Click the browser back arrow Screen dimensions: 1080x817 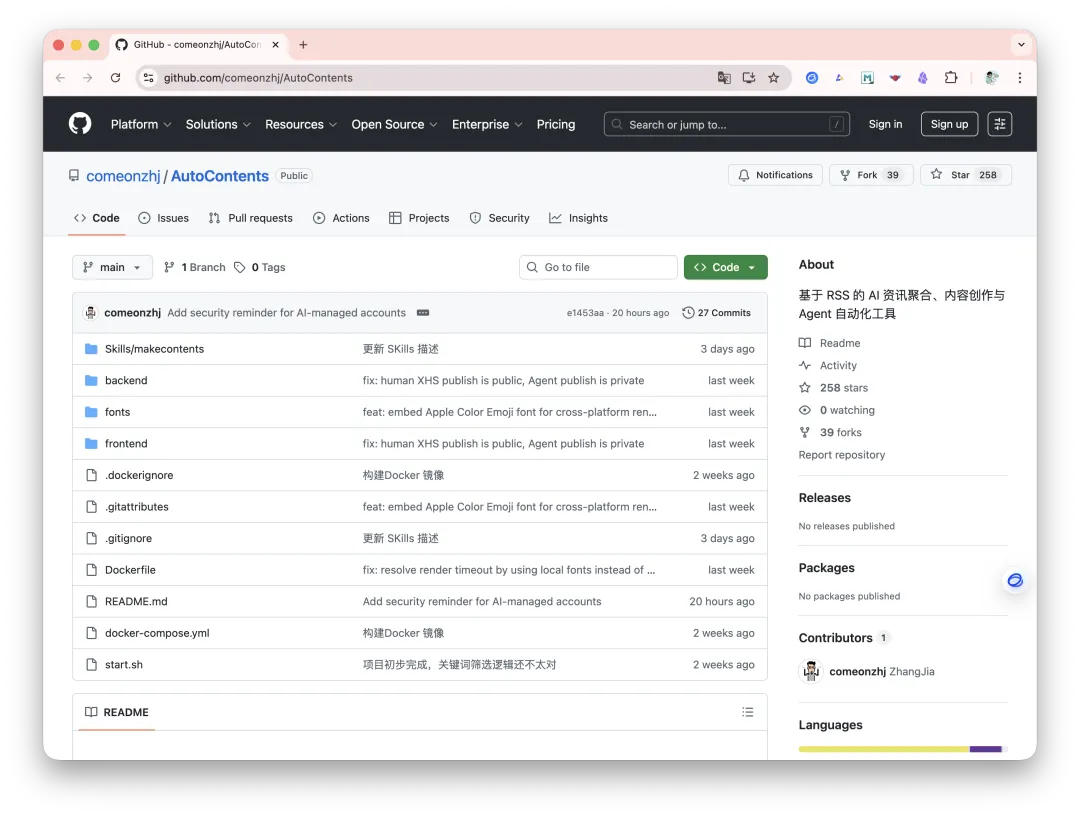(x=61, y=78)
